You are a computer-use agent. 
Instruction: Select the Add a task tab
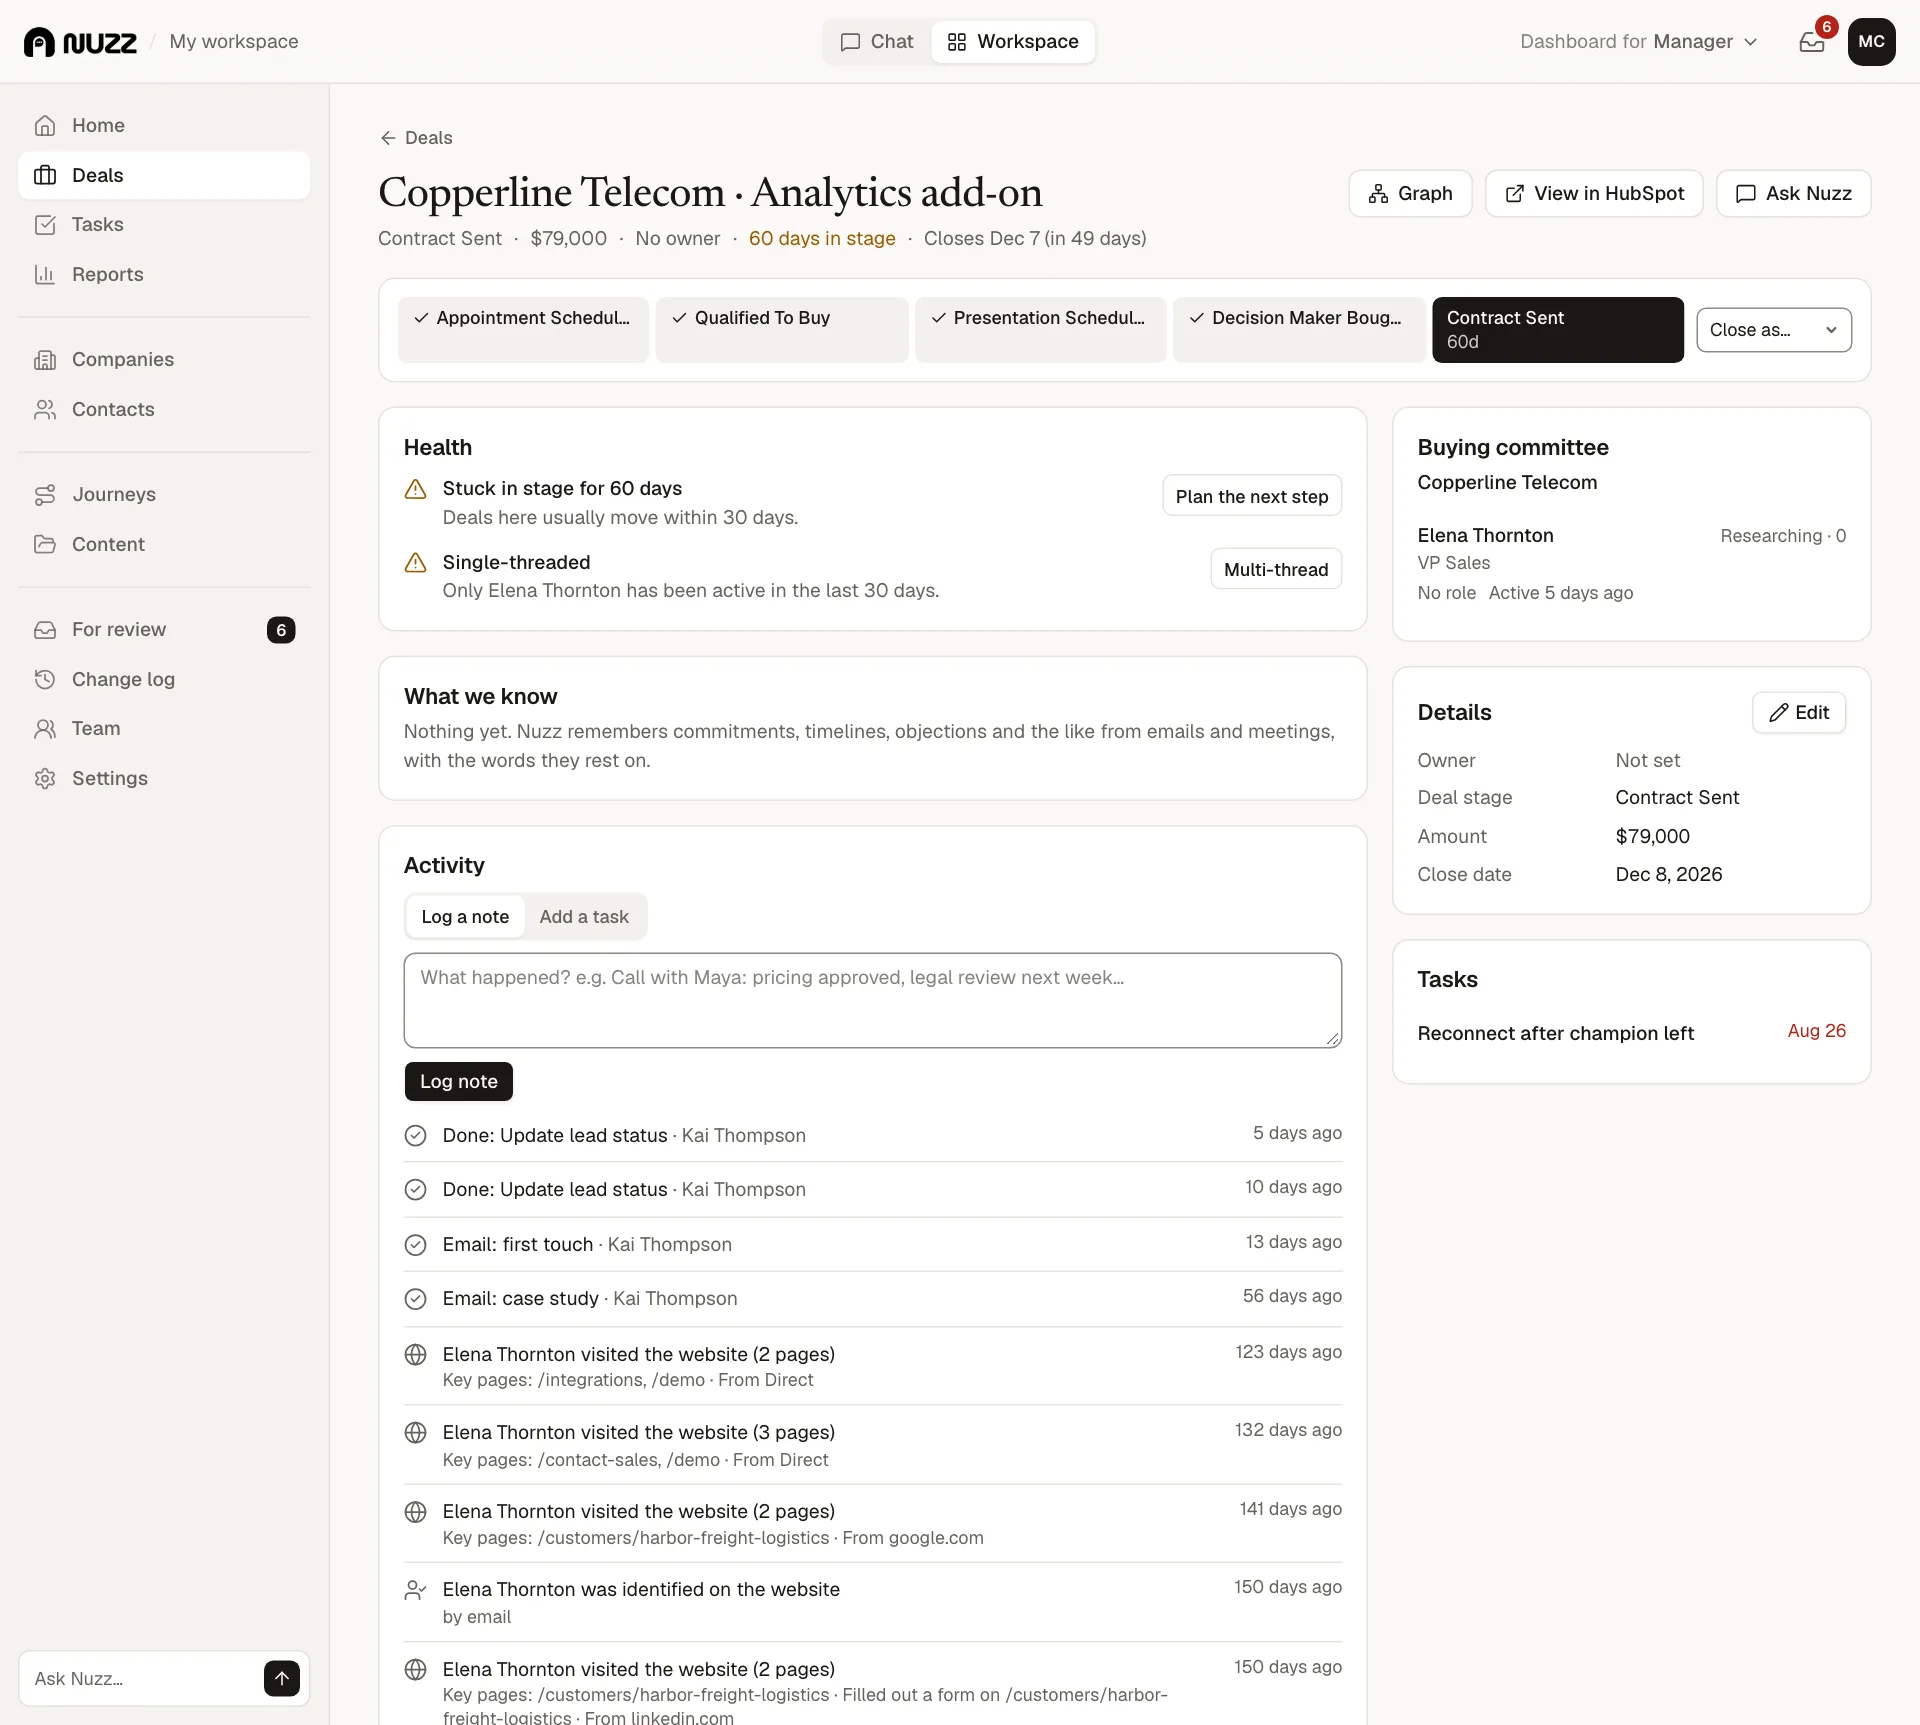pyautogui.click(x=584, y=917)
